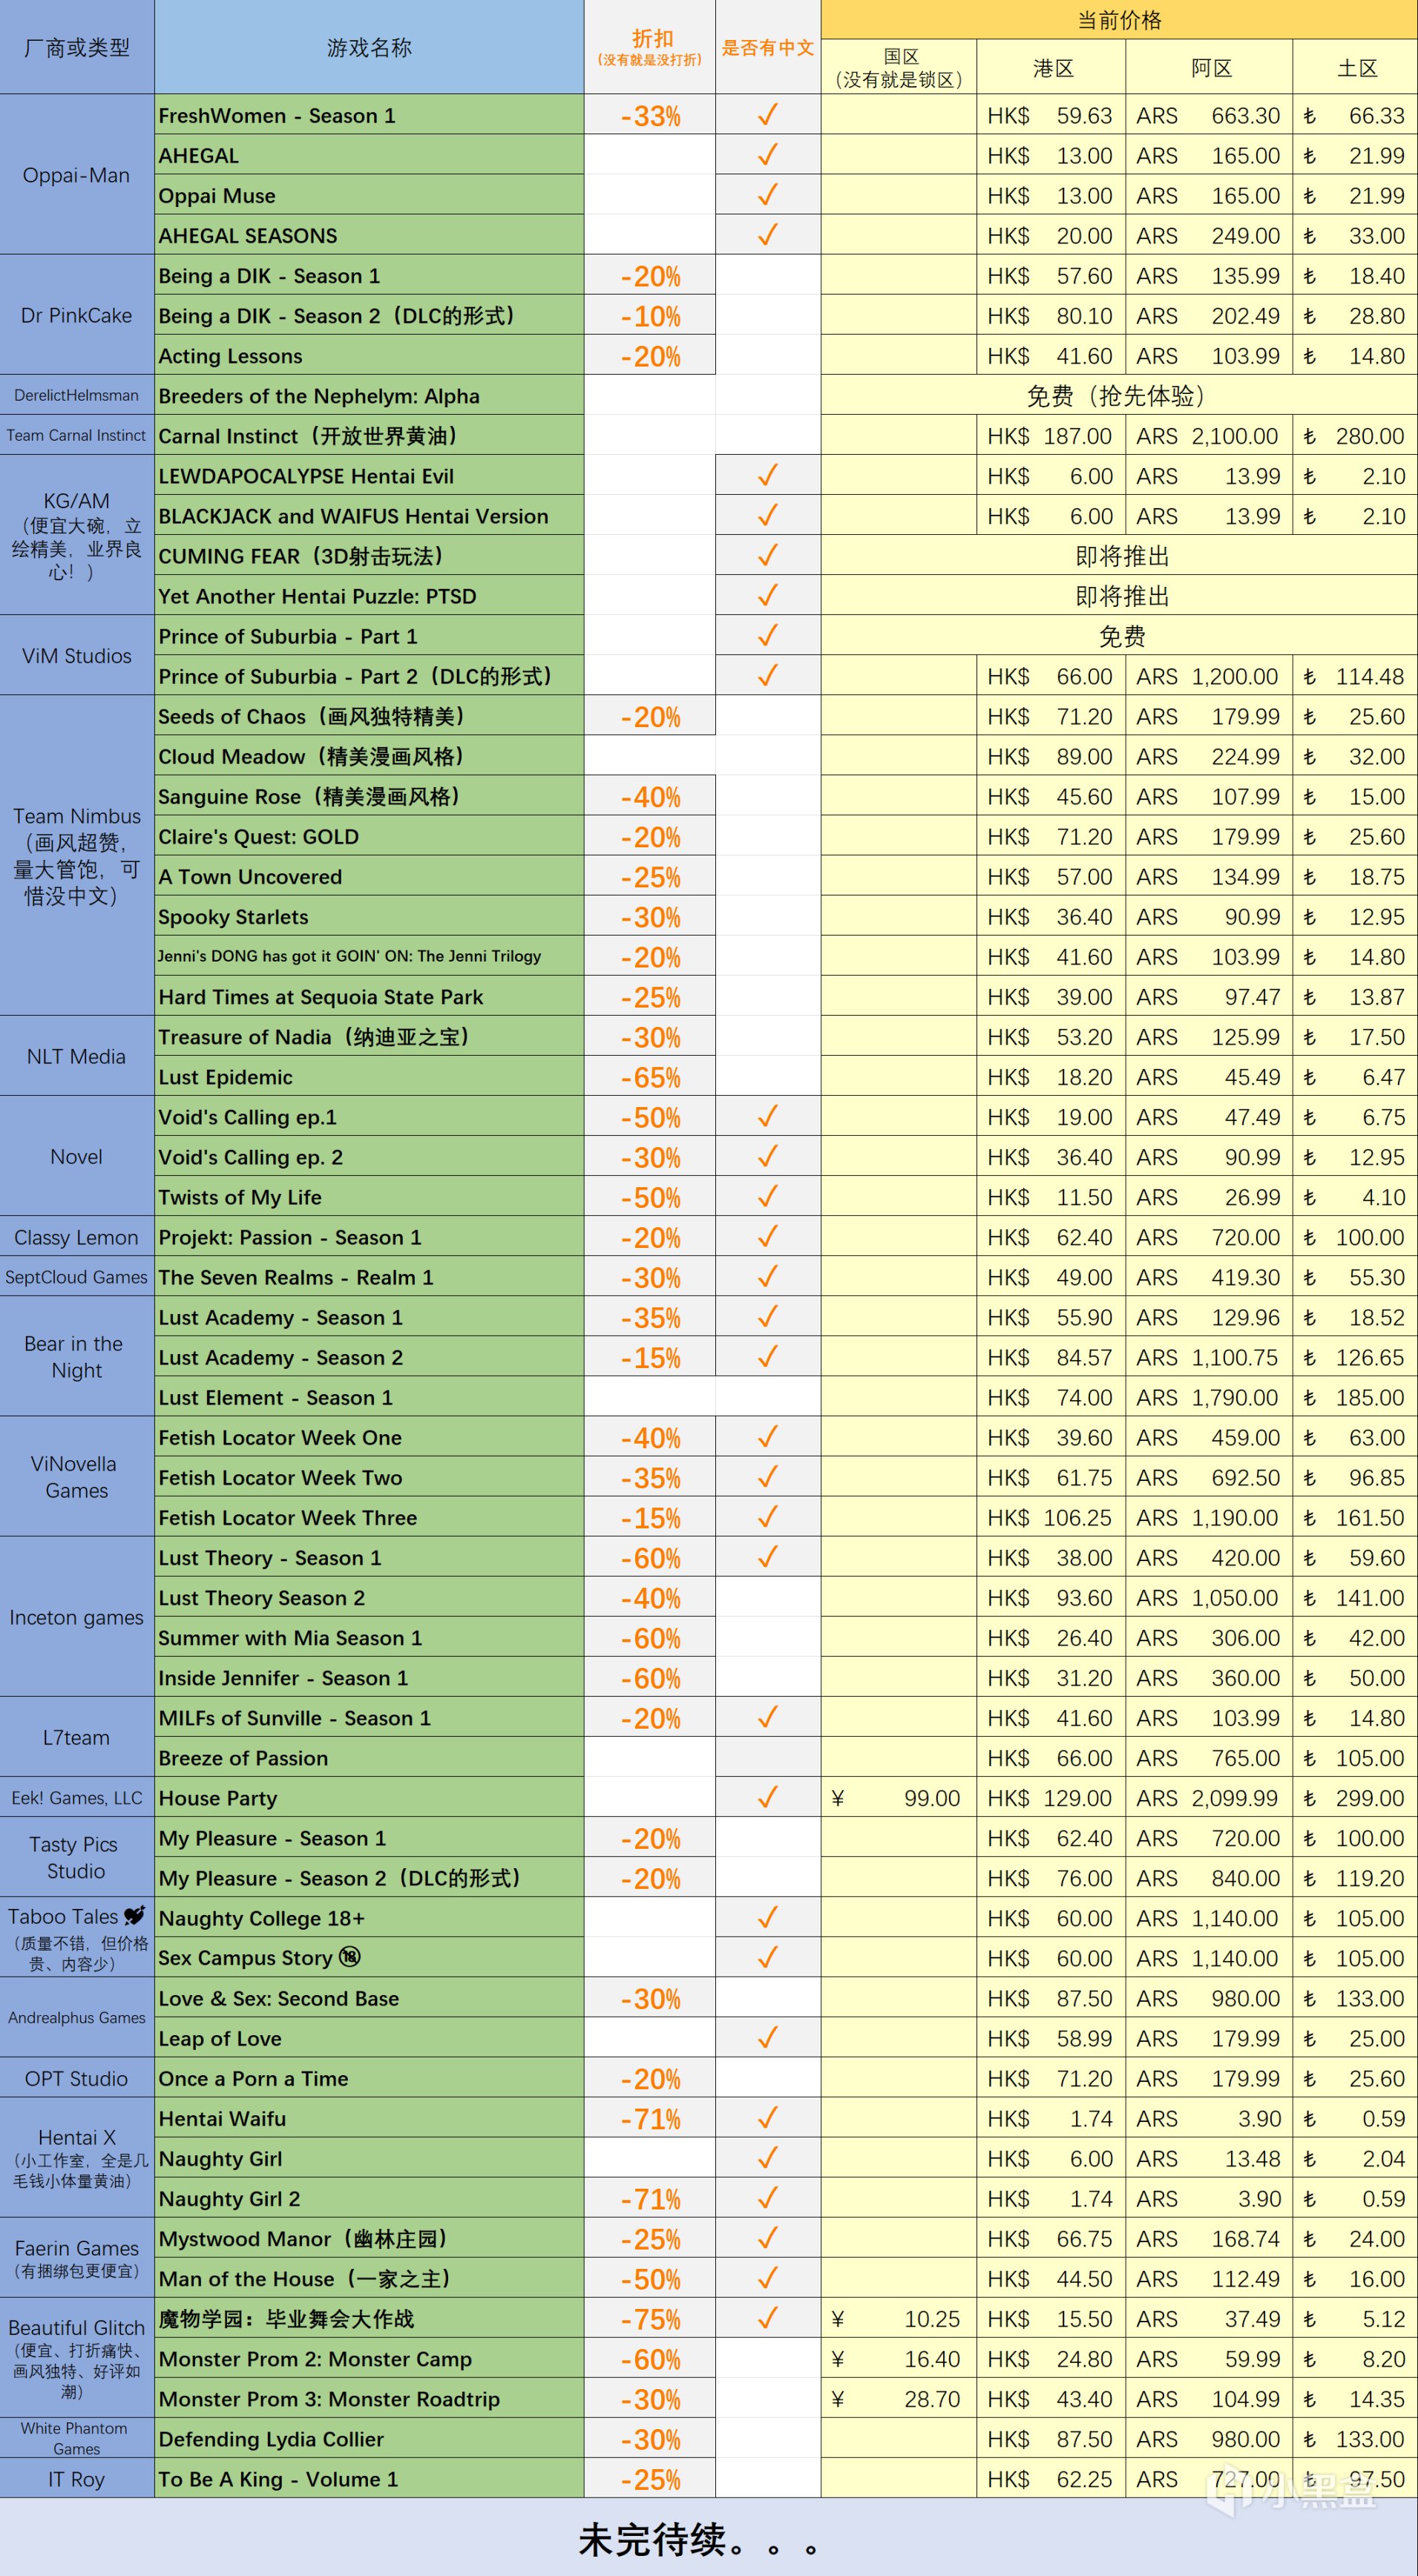The height and width of the screenshot is (2576, 1418).
Task: Click the checkmark for Projekt: Passion - Season 1
Action: click(767, 1237)
